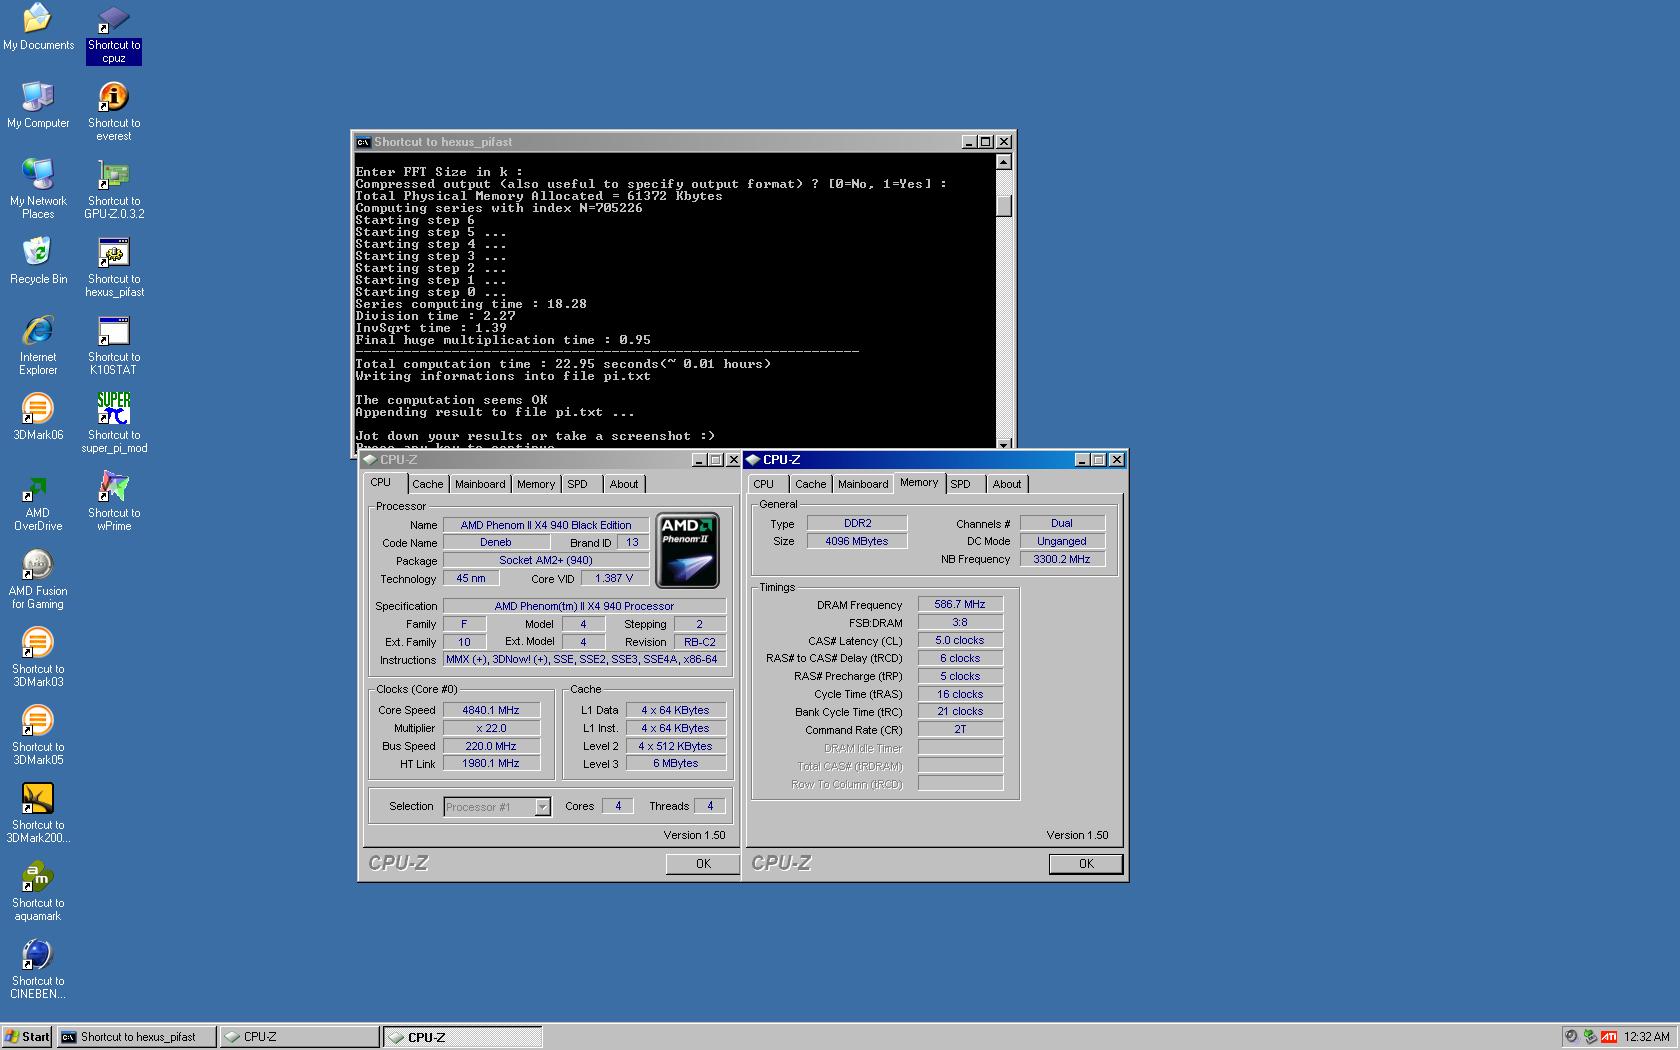Launch the 3DMark200... shortcut icon
The height and width of the screenshot is (1050, 1680).
[x=38, y=814]
